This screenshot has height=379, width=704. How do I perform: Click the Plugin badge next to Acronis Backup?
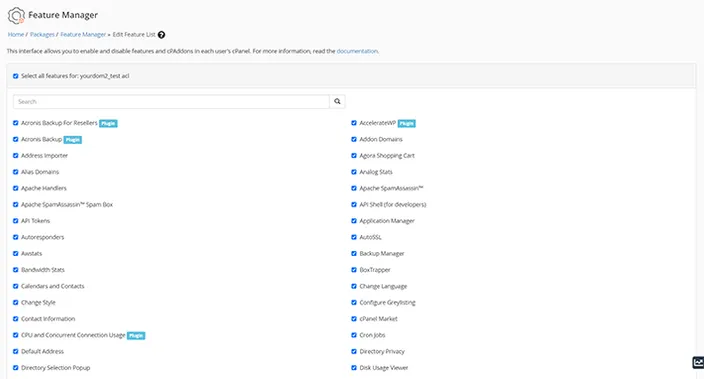[x=73, y=140]
